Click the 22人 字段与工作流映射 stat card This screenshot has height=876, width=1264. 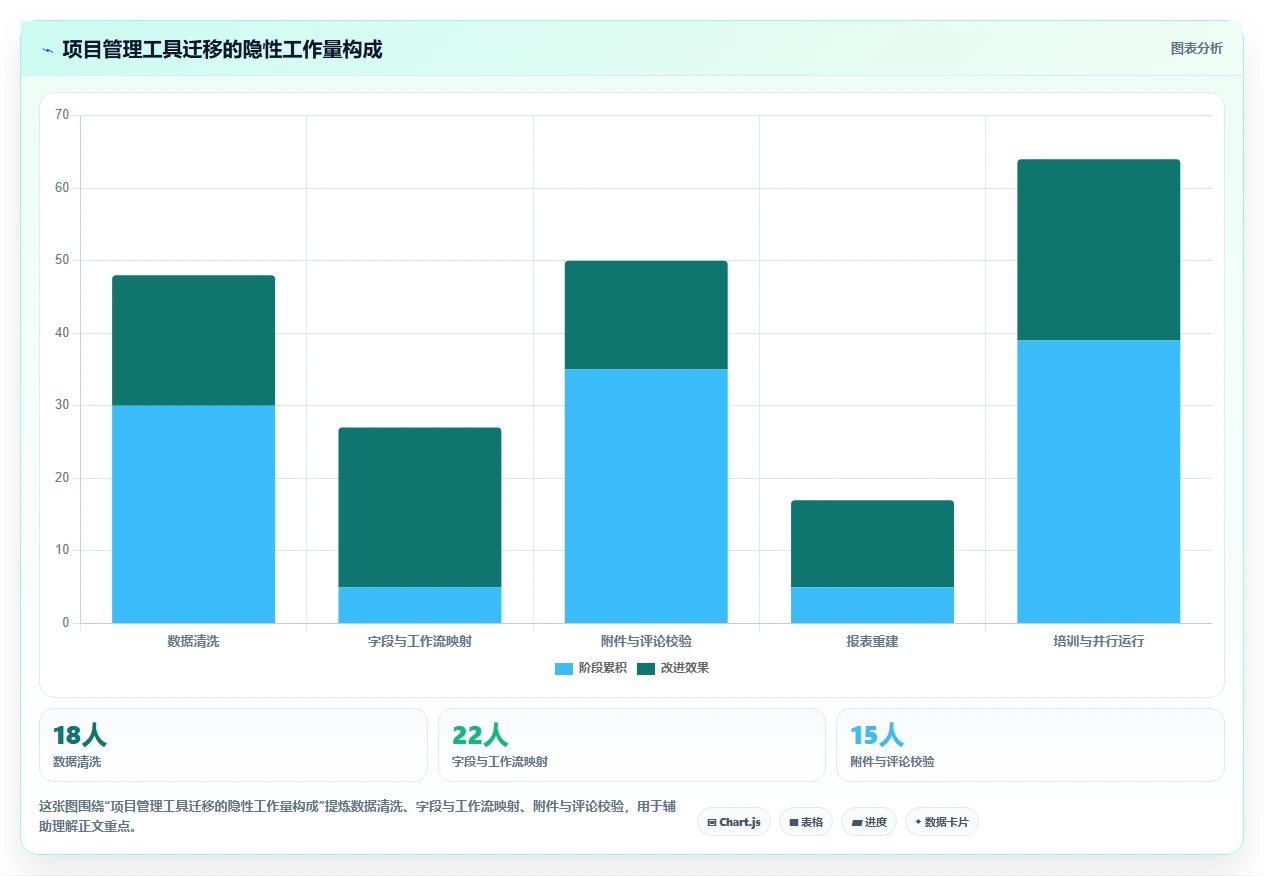click(632, 745)
